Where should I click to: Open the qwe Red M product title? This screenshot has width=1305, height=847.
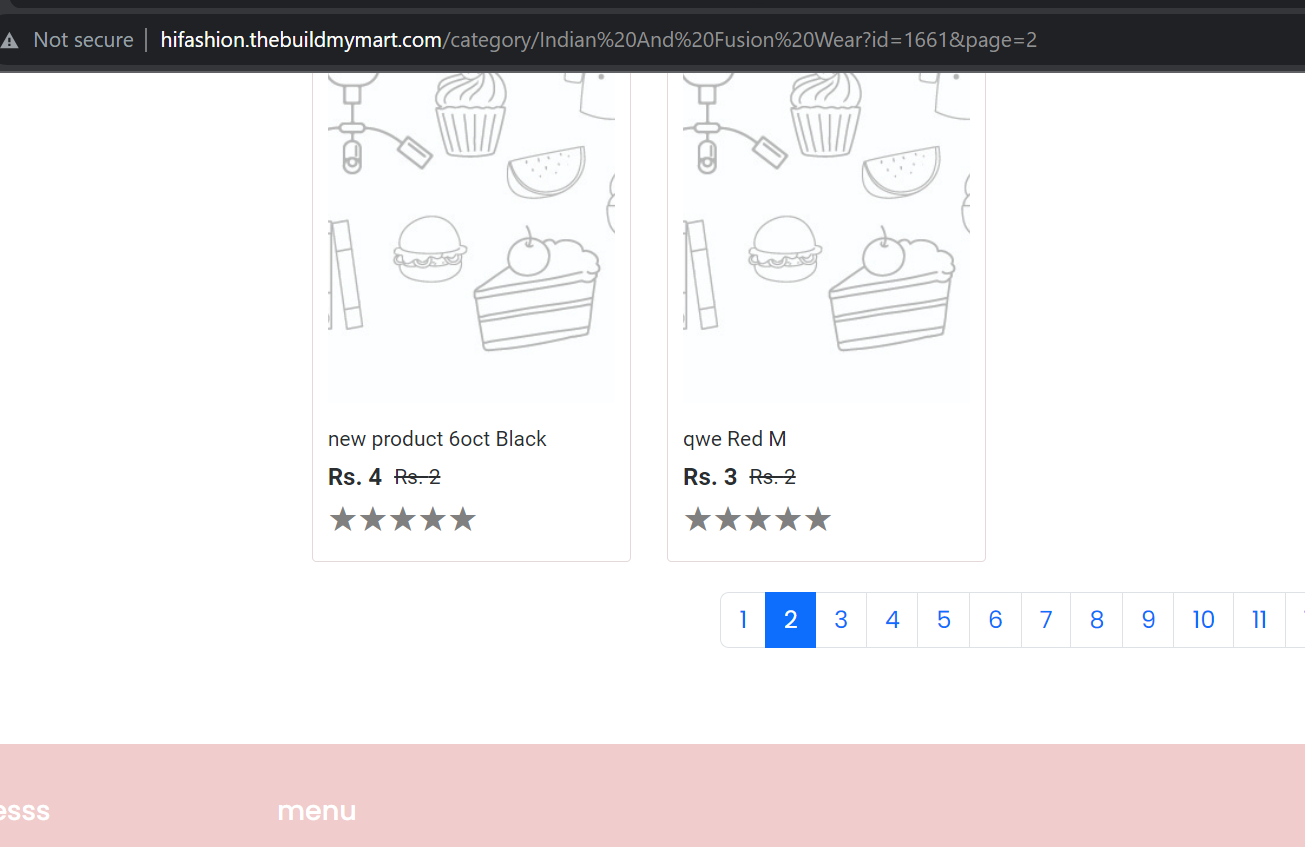735,439
